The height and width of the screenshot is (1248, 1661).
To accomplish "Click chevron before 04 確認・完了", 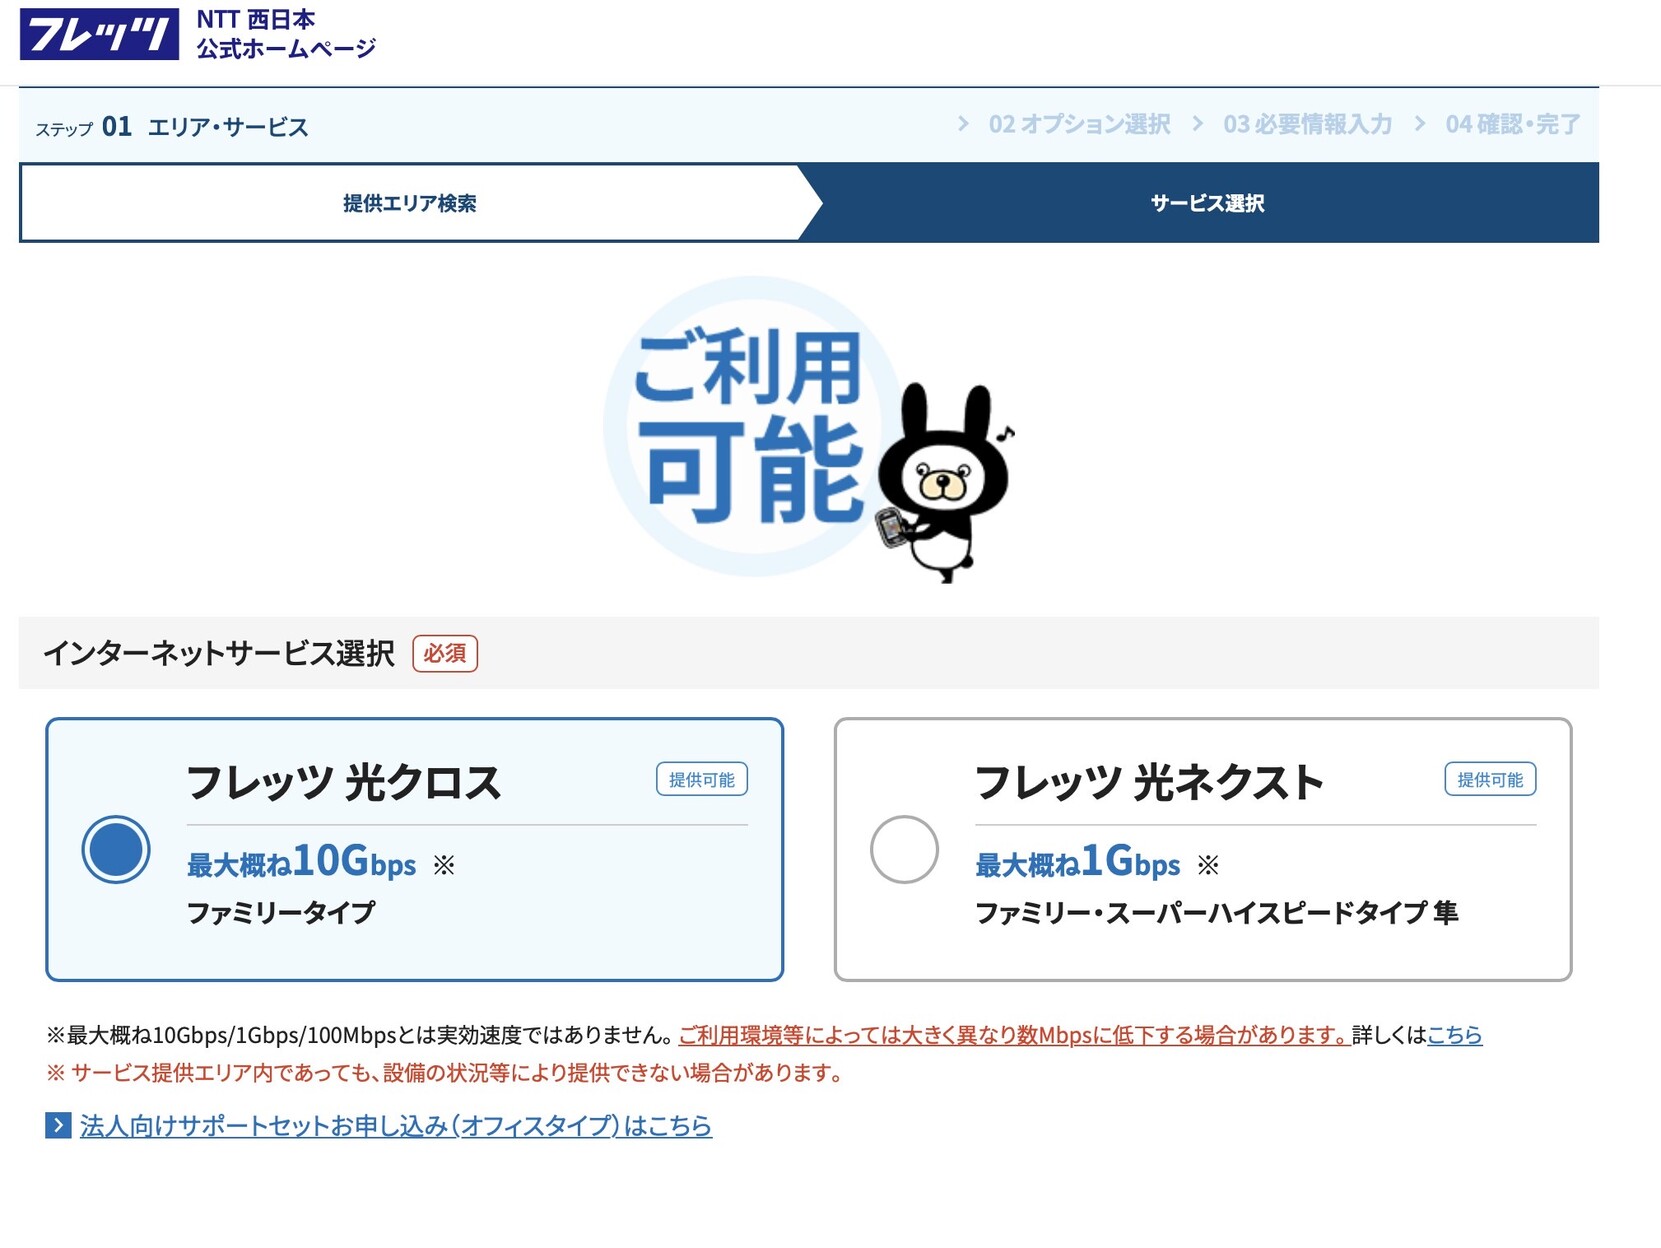I will click(1419, 123).
